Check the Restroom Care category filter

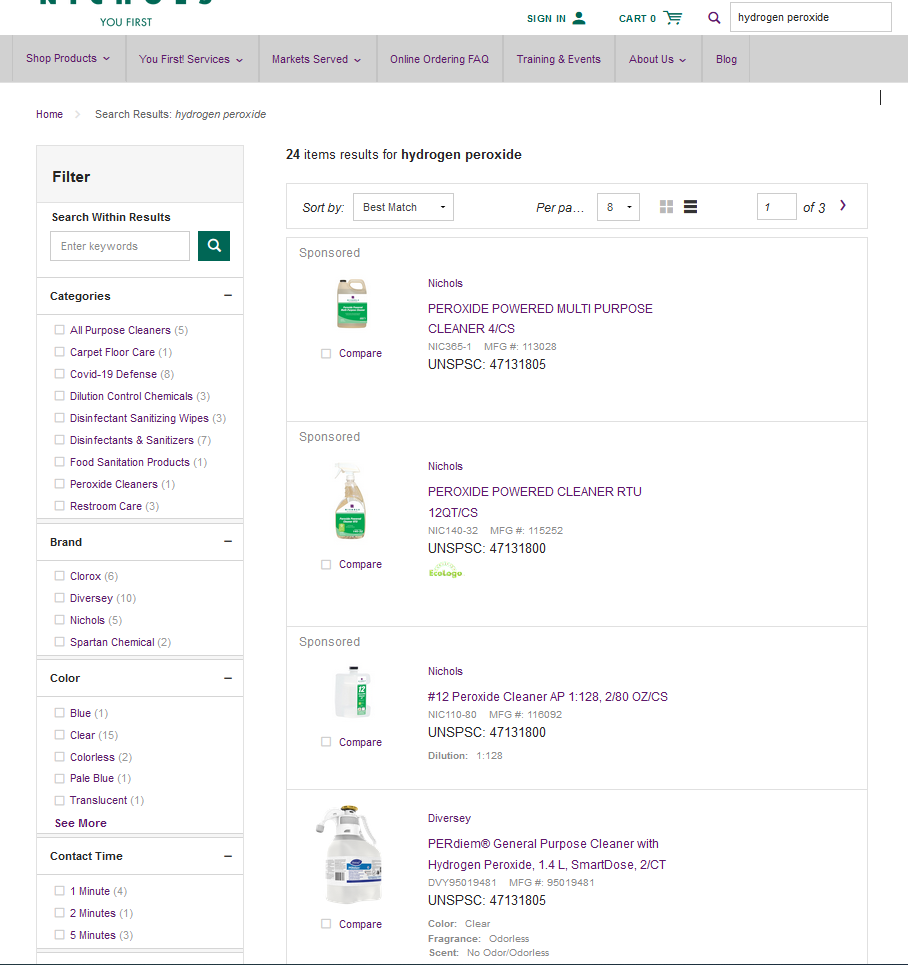pyautogui.click(x=60, y=506)
